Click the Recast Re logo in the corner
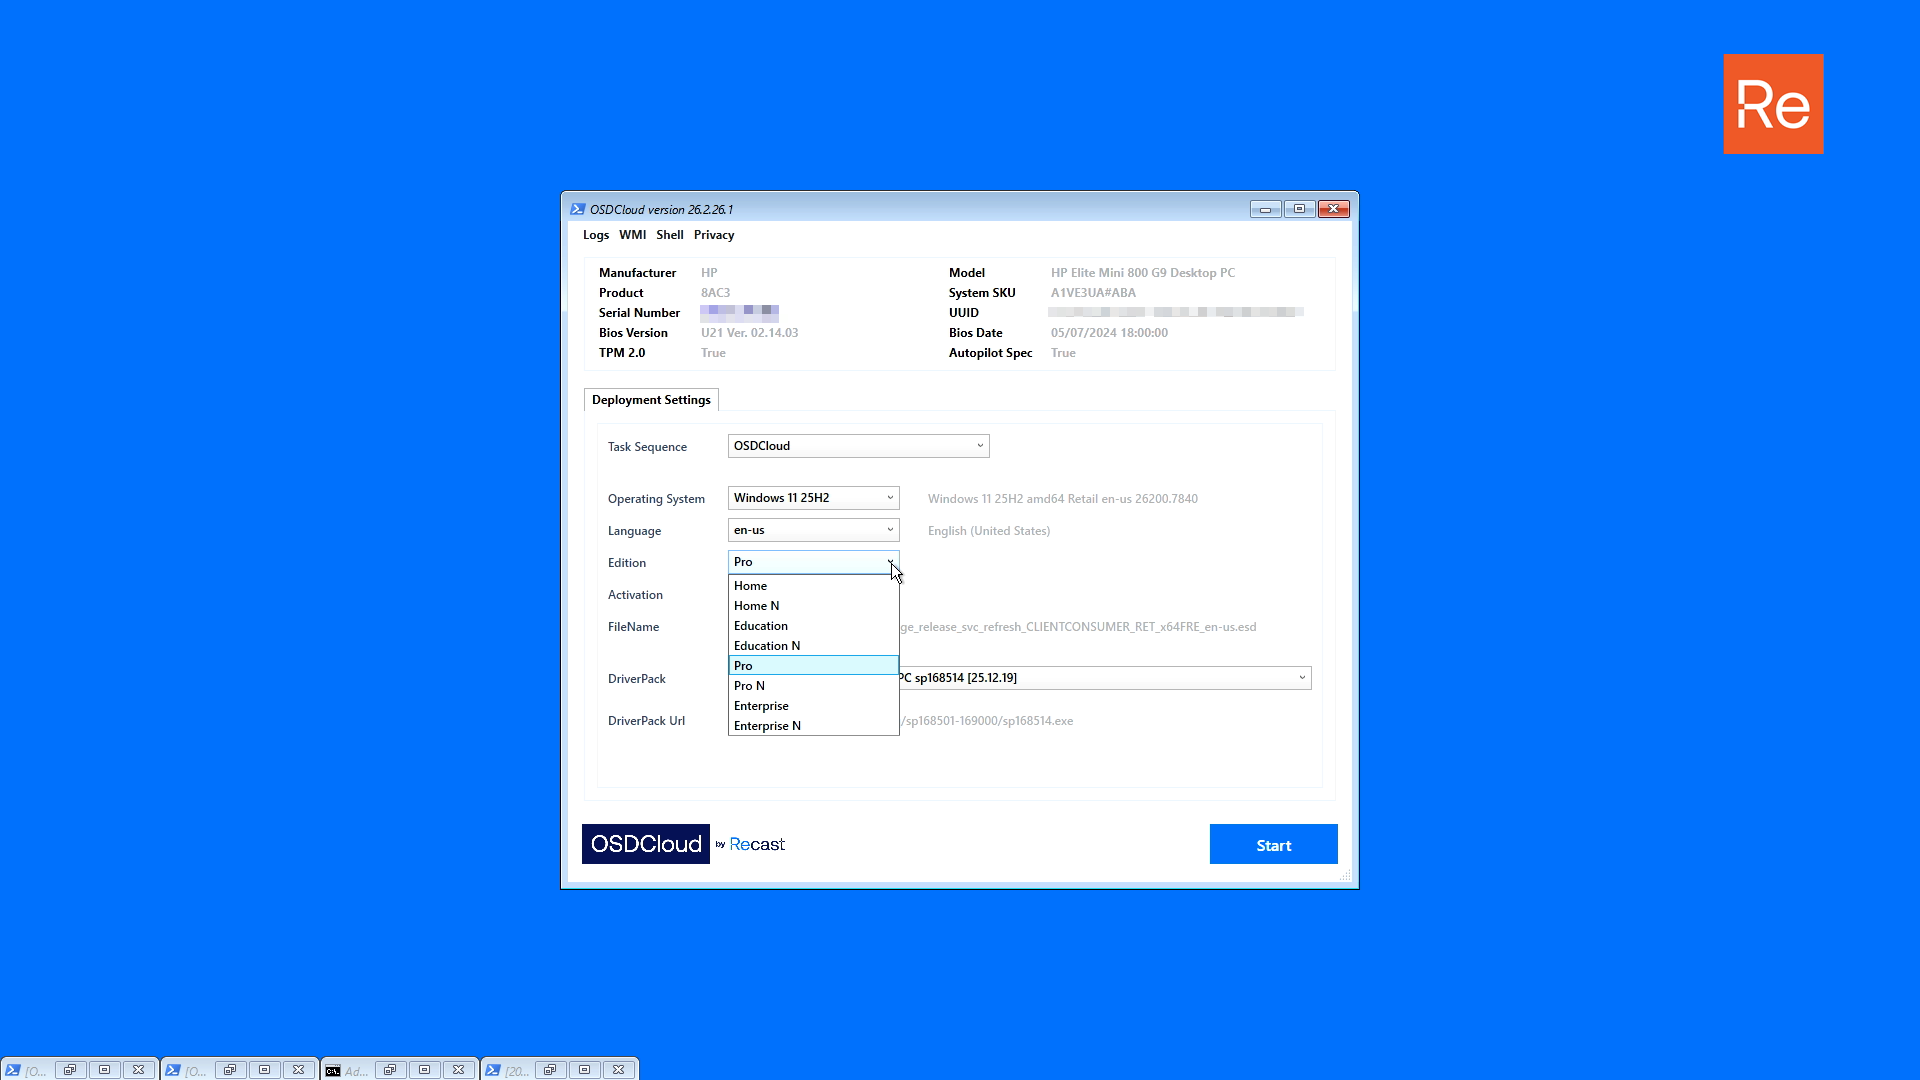Screen dimensions: 1920x1080 click(1773, 104)
